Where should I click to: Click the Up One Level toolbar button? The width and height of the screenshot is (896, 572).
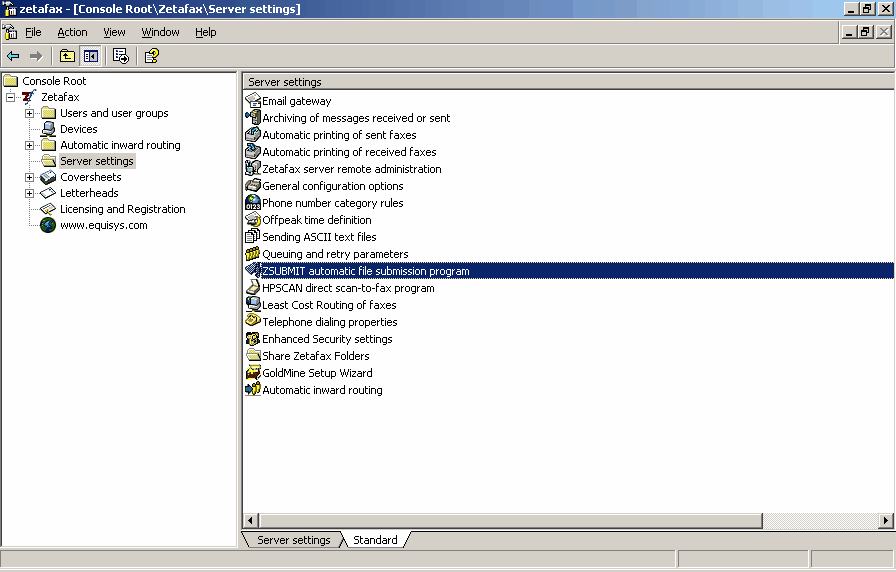click(67, 56)
